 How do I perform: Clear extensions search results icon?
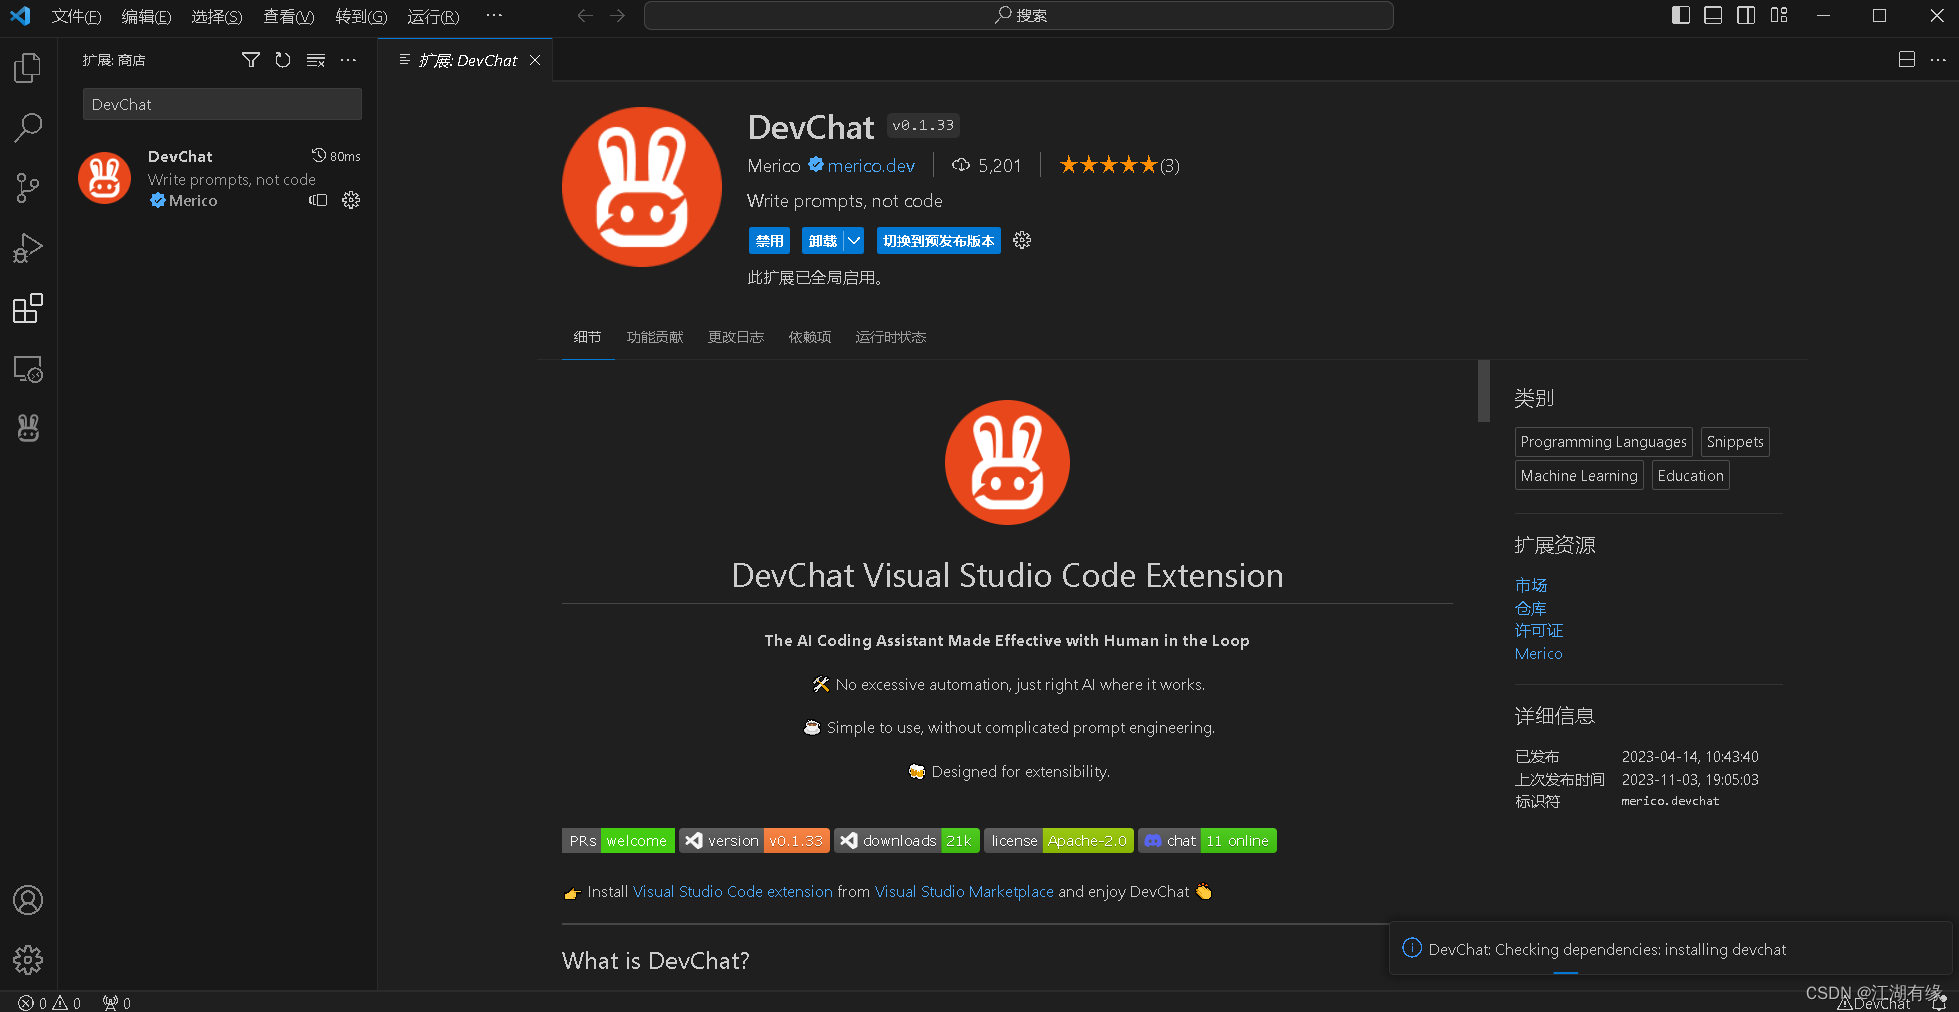pyautogui.click(x=316, y=60)
